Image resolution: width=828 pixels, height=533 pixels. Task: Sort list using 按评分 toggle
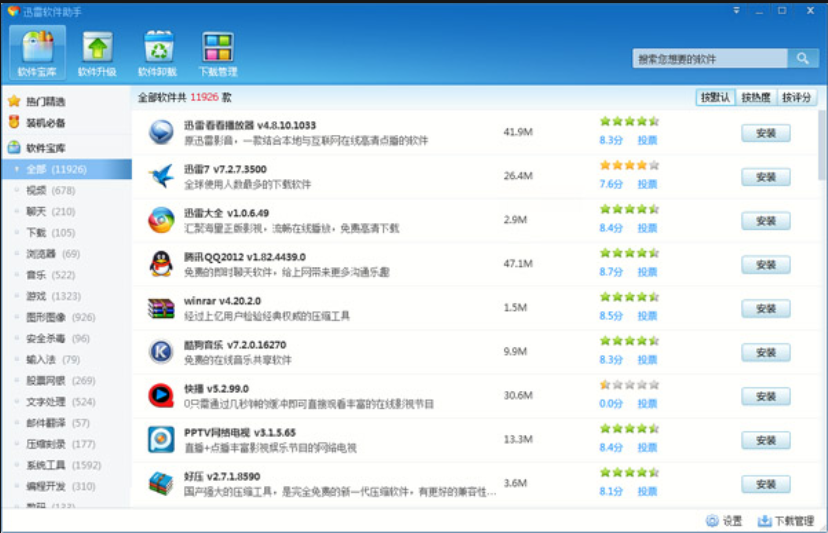click(796, 97)
